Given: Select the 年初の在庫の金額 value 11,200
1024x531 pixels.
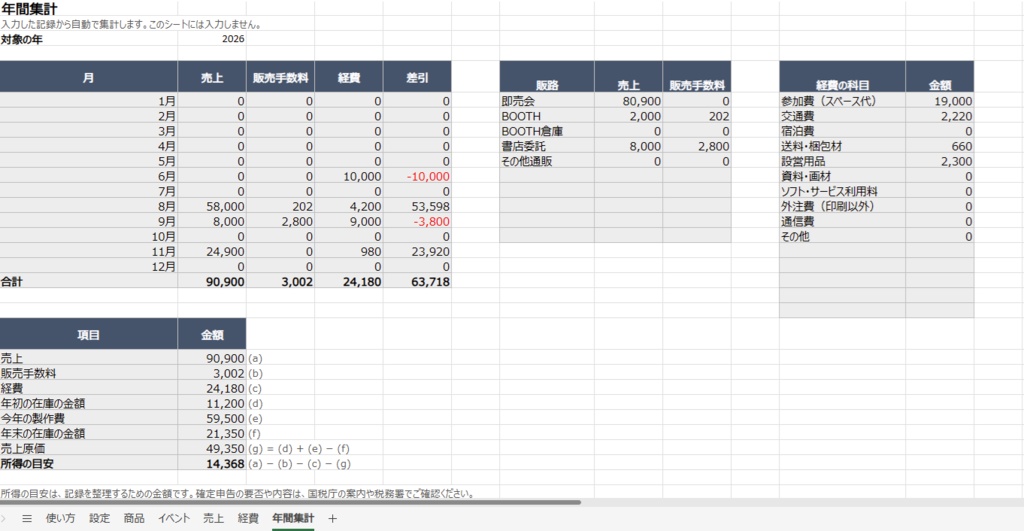Looking at the screenshot, I should click(x=212, y=404).
